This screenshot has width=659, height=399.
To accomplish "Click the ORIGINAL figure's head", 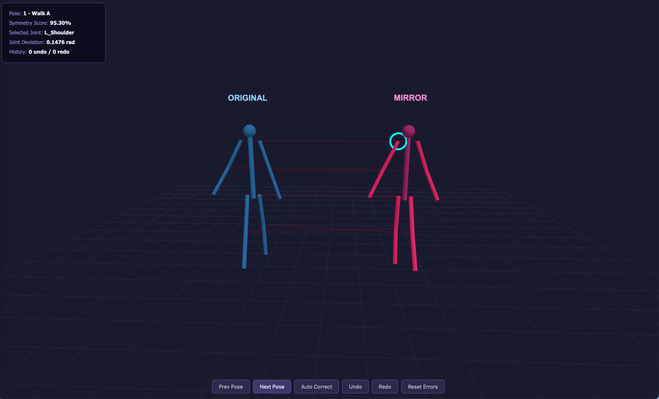I will click(250, 131).
